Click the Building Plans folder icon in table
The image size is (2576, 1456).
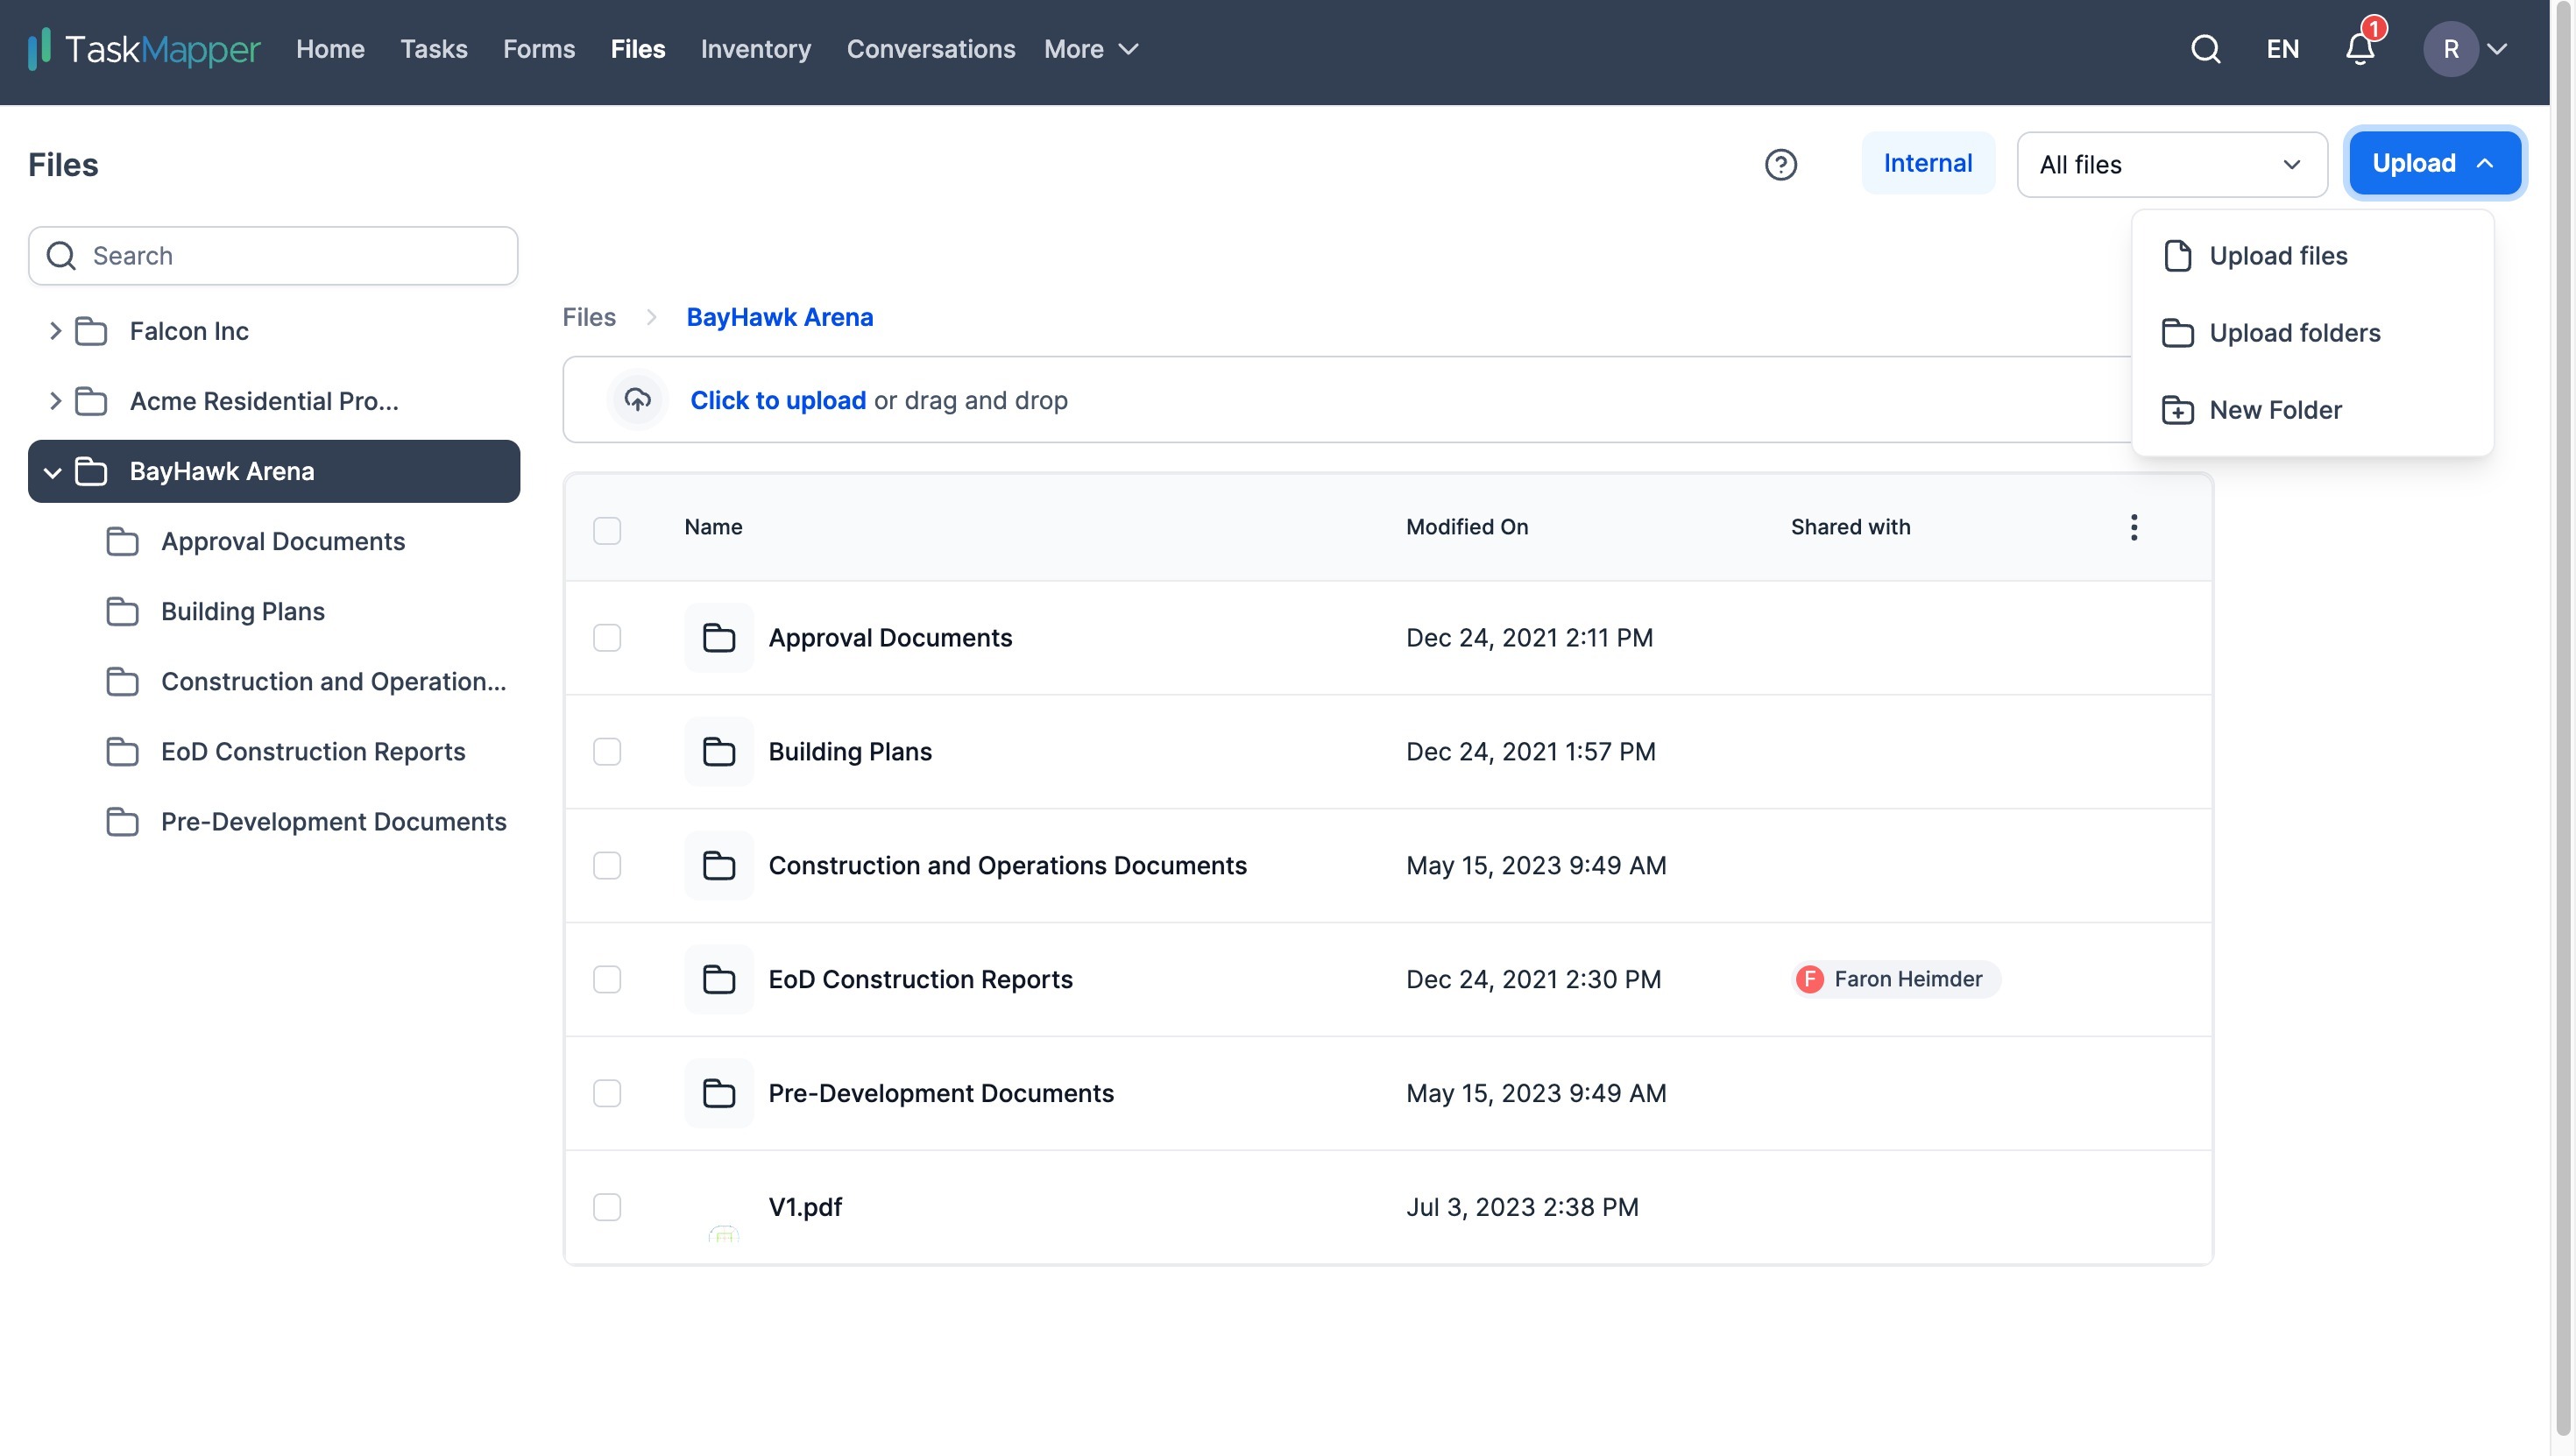(x=718, y=752)
